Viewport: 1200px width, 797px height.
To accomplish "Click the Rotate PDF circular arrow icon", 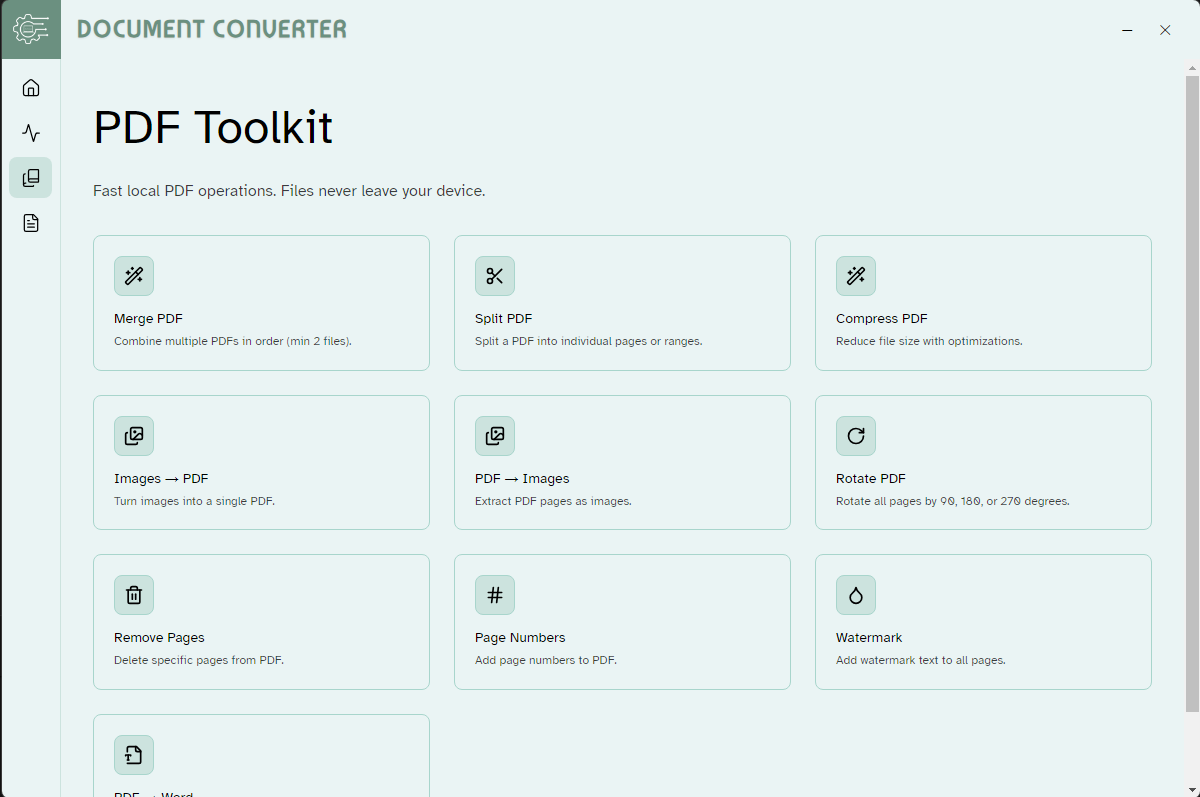I will (x=856, y=436).
